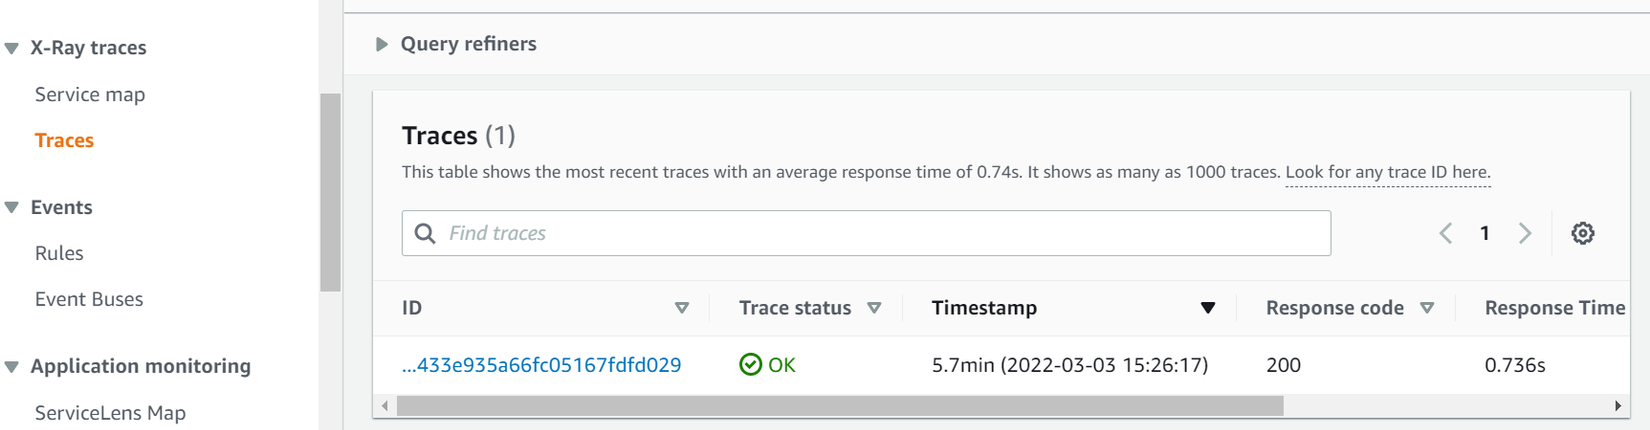
Task: Expand the Query refiners section
Action: tap(381, 44)
